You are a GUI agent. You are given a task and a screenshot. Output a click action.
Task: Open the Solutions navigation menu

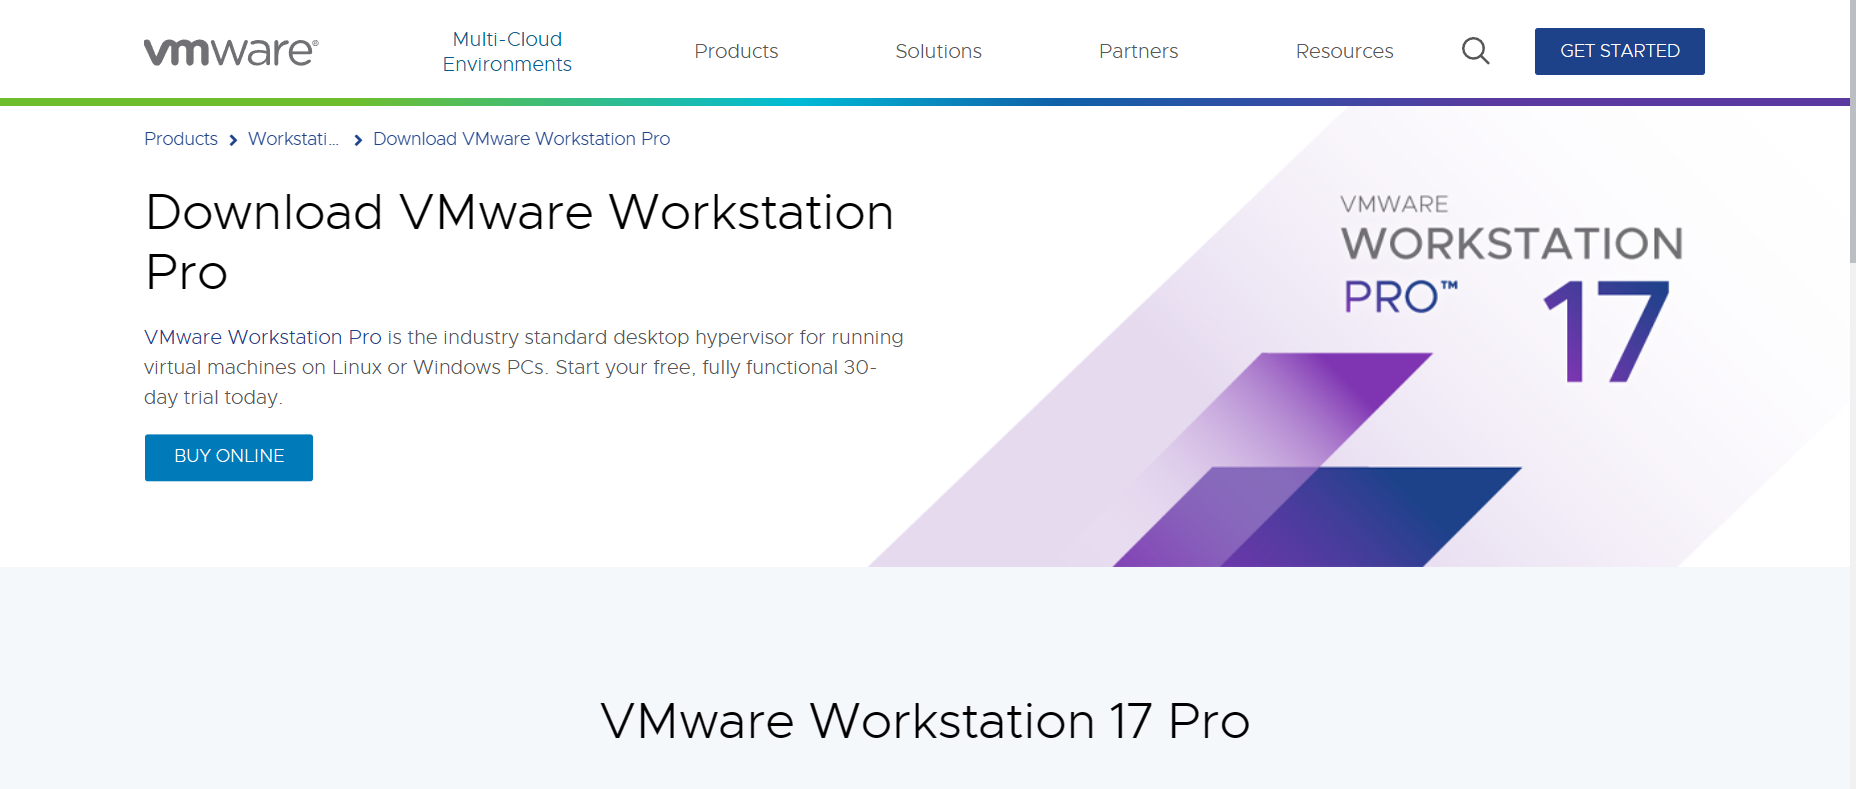(938, 51)
